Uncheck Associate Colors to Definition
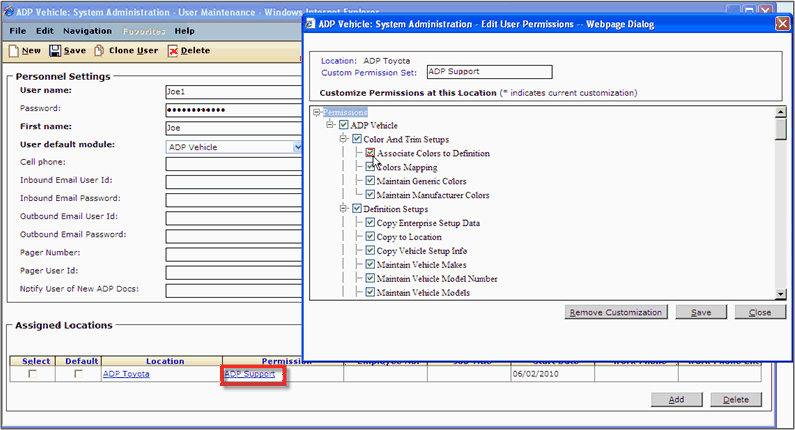 (370, 153)
